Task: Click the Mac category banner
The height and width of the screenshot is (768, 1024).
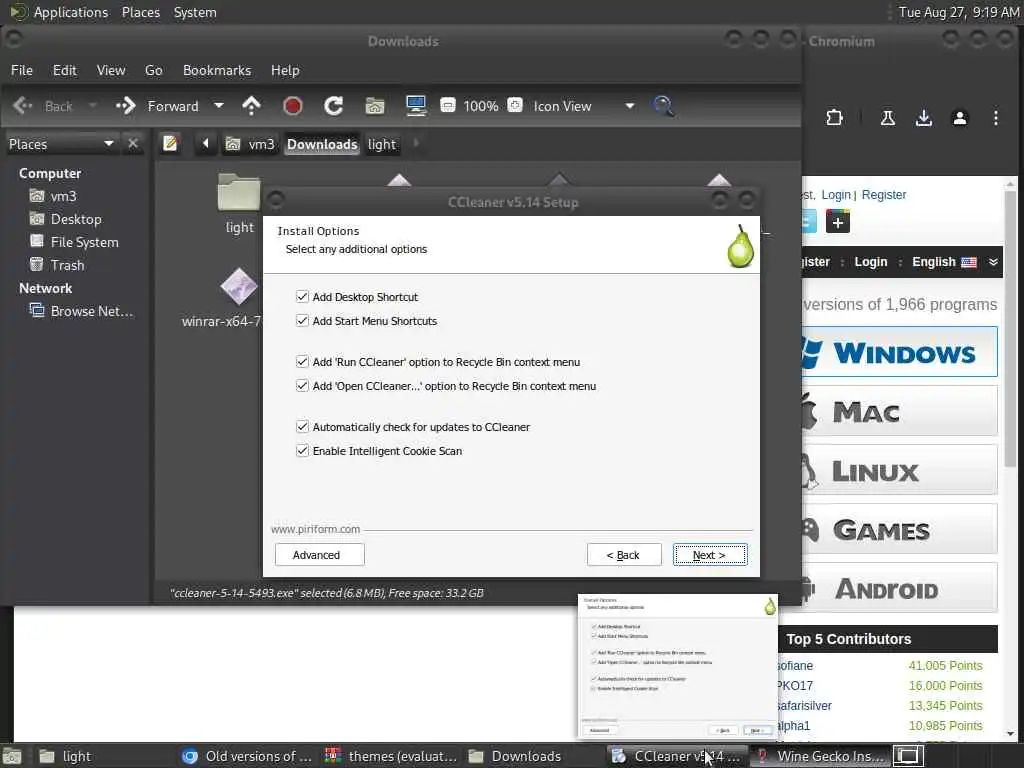Action: coord(900,411)
